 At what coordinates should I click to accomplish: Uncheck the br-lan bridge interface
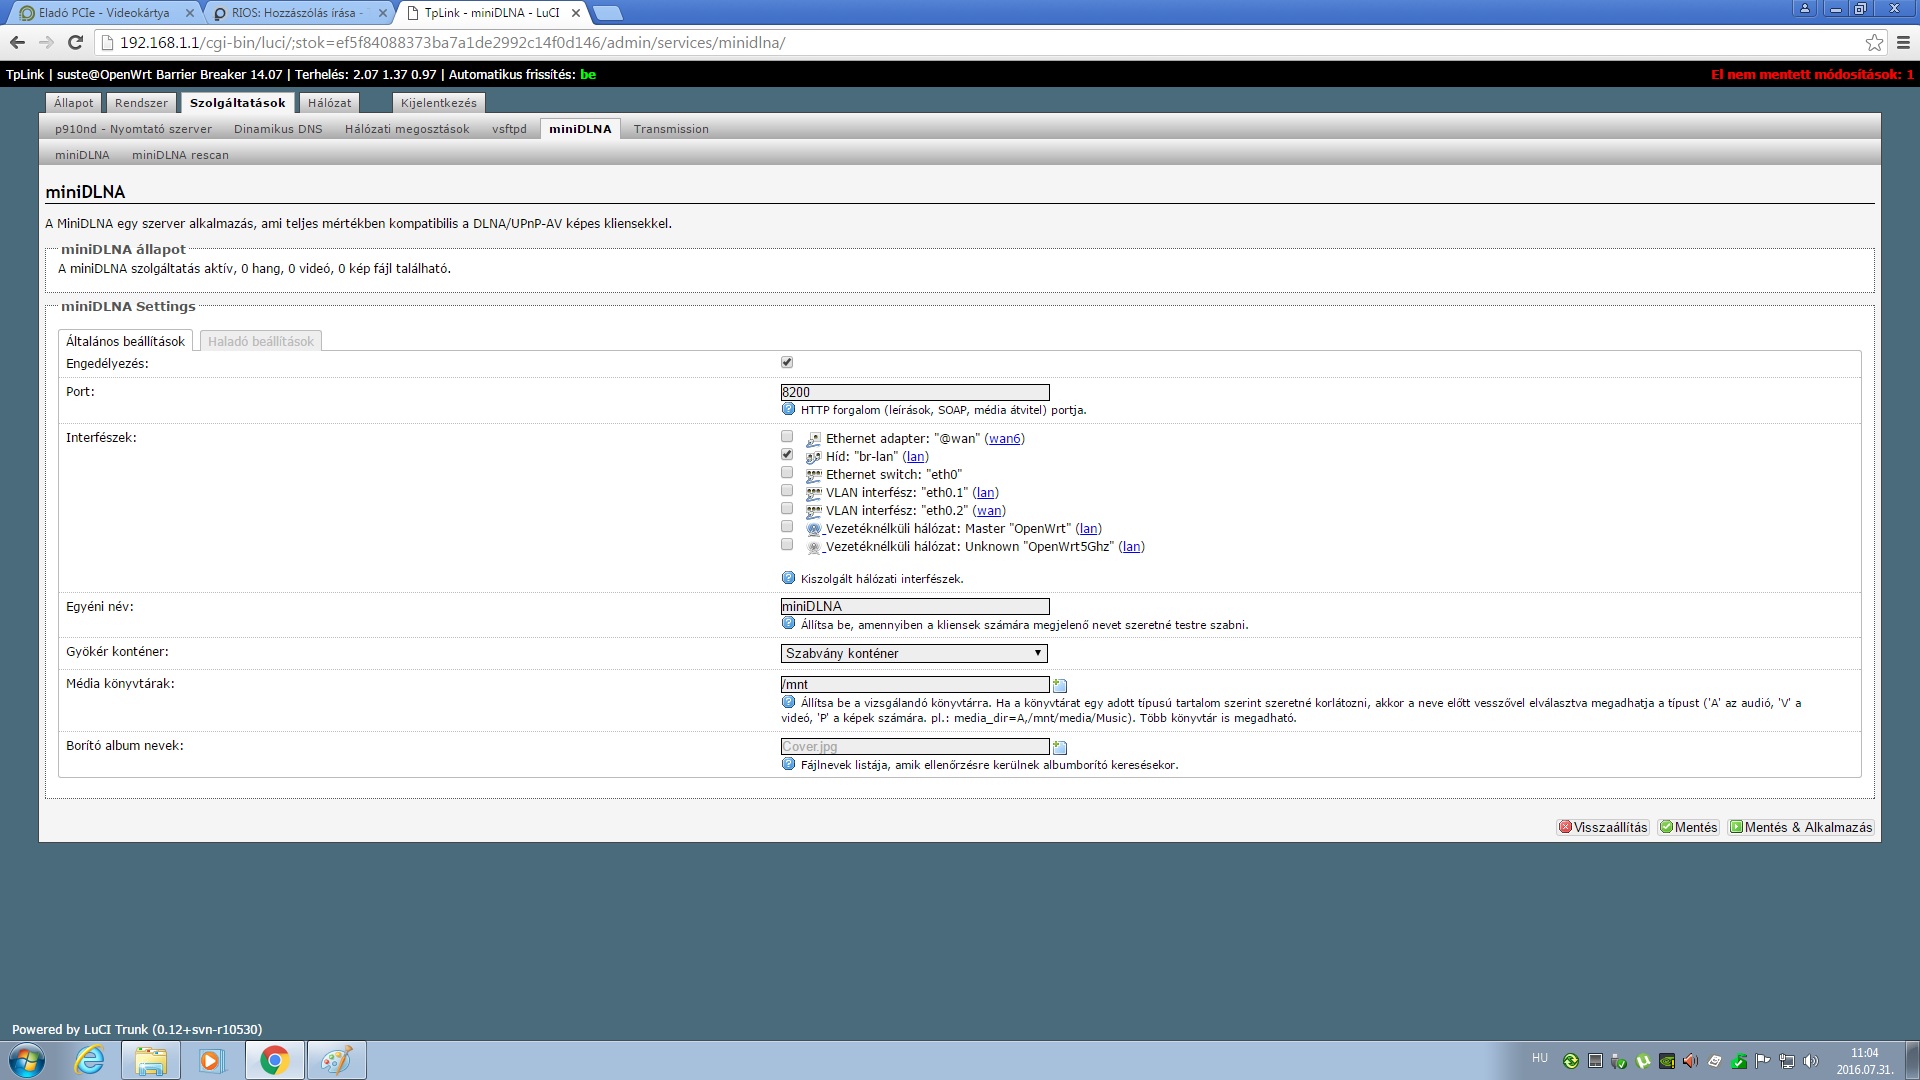[787, 454]
